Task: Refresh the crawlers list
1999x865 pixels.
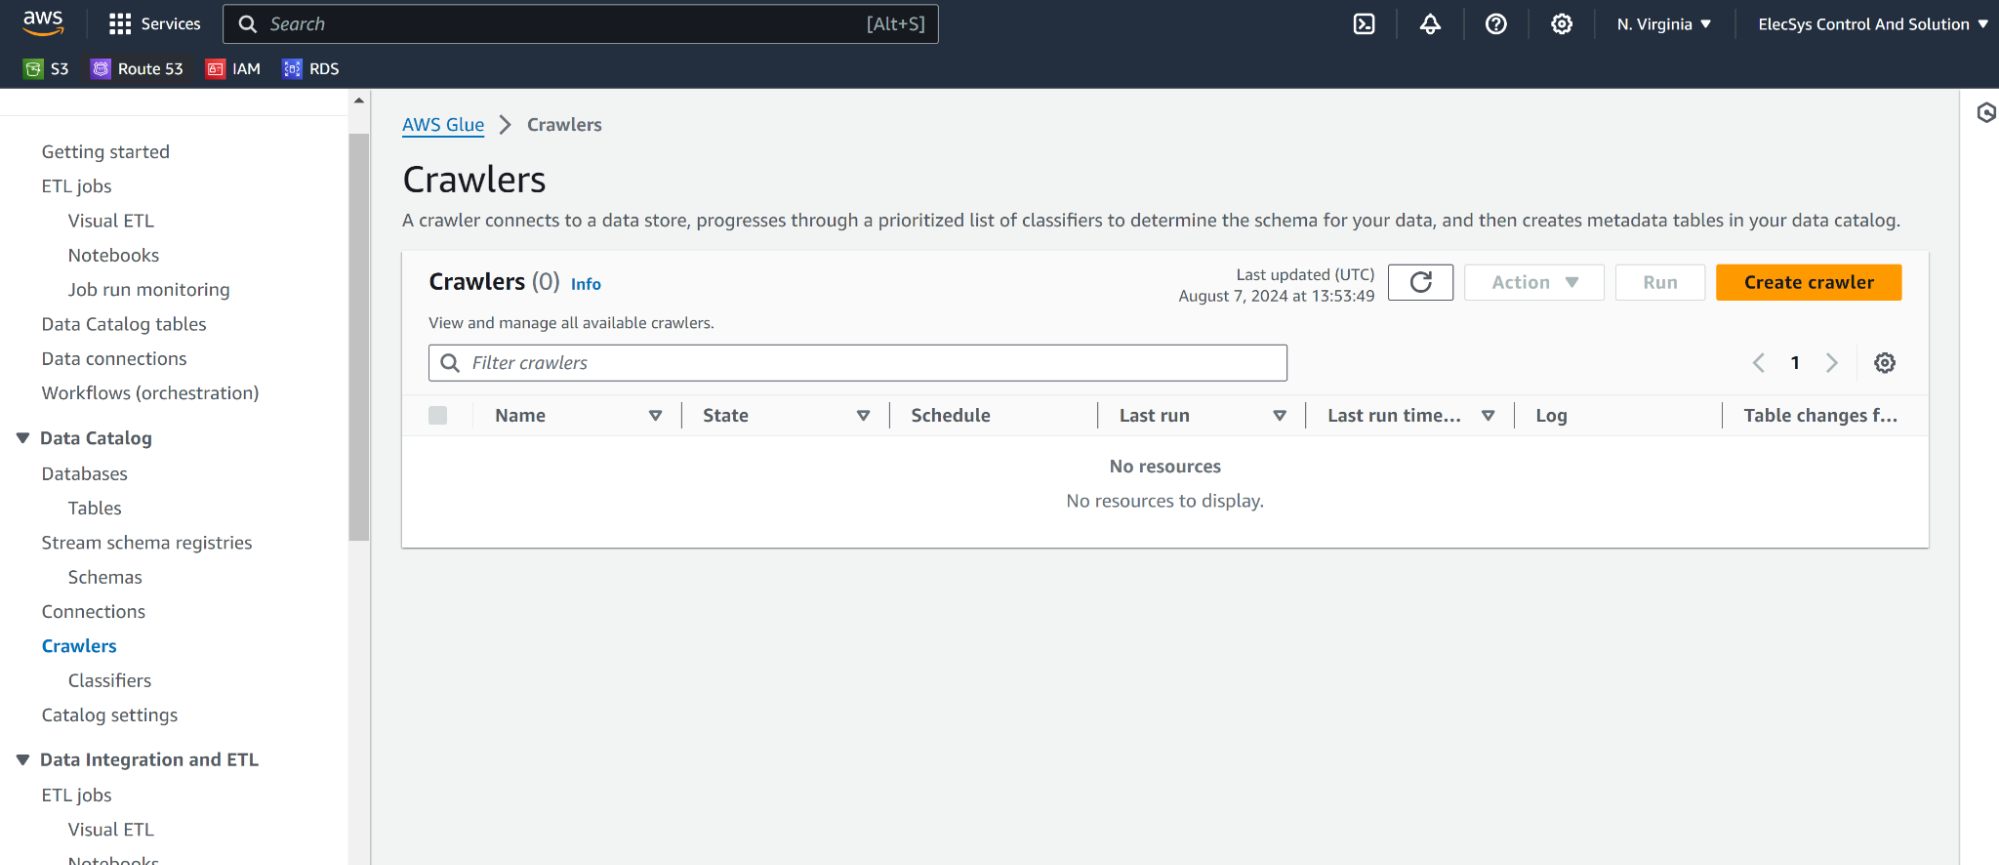Action: tap(1420, 283)
